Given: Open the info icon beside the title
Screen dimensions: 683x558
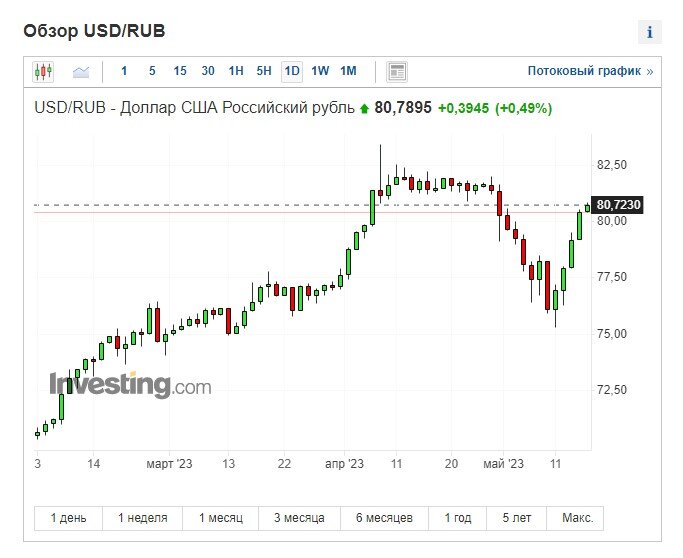Looking at the screenshot, I should click(x=649, y=32).
